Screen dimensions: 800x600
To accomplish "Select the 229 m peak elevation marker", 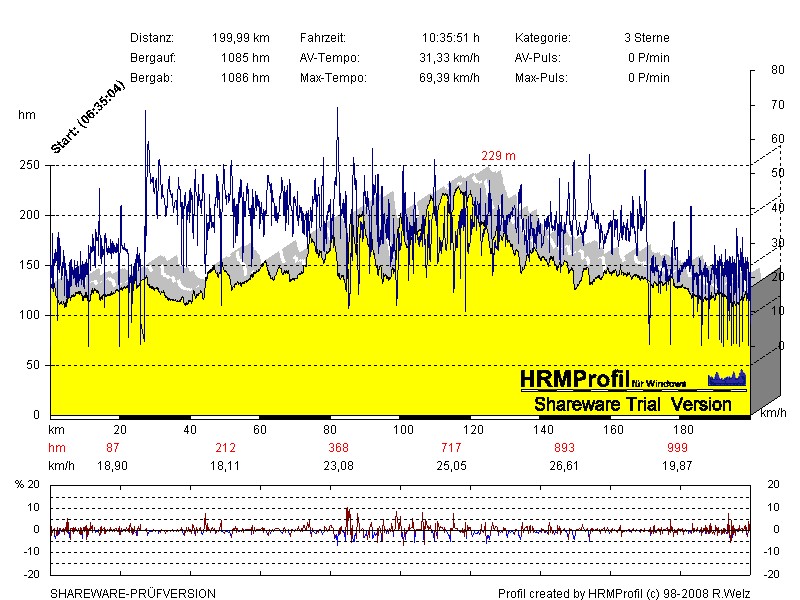I will point(498,156).
